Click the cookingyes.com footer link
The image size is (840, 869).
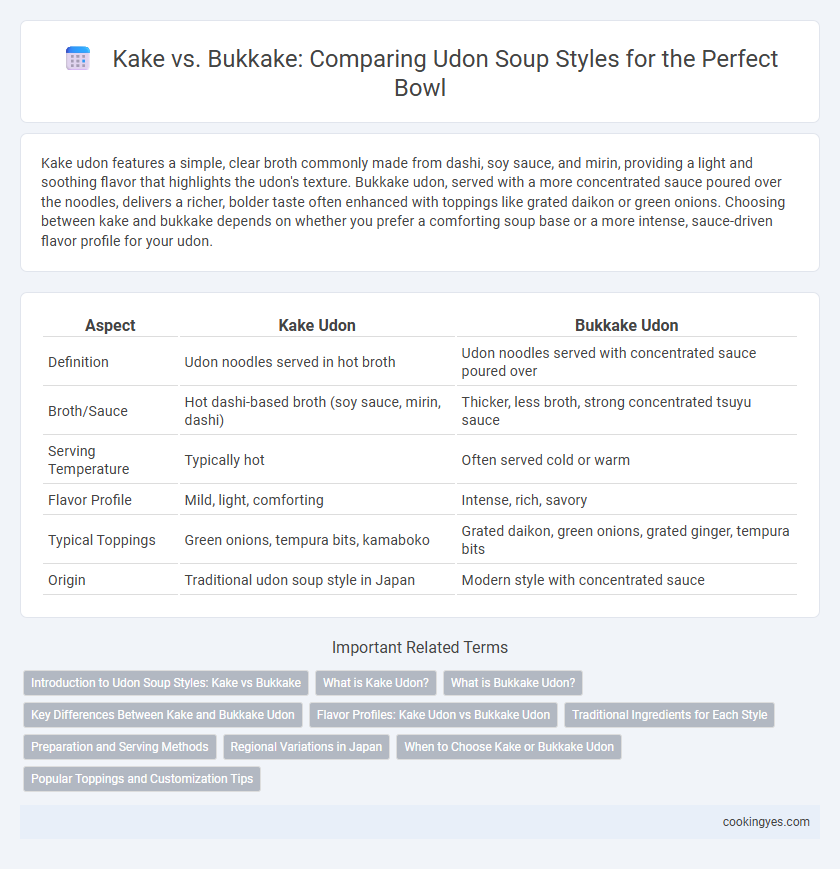coord(766,822)
